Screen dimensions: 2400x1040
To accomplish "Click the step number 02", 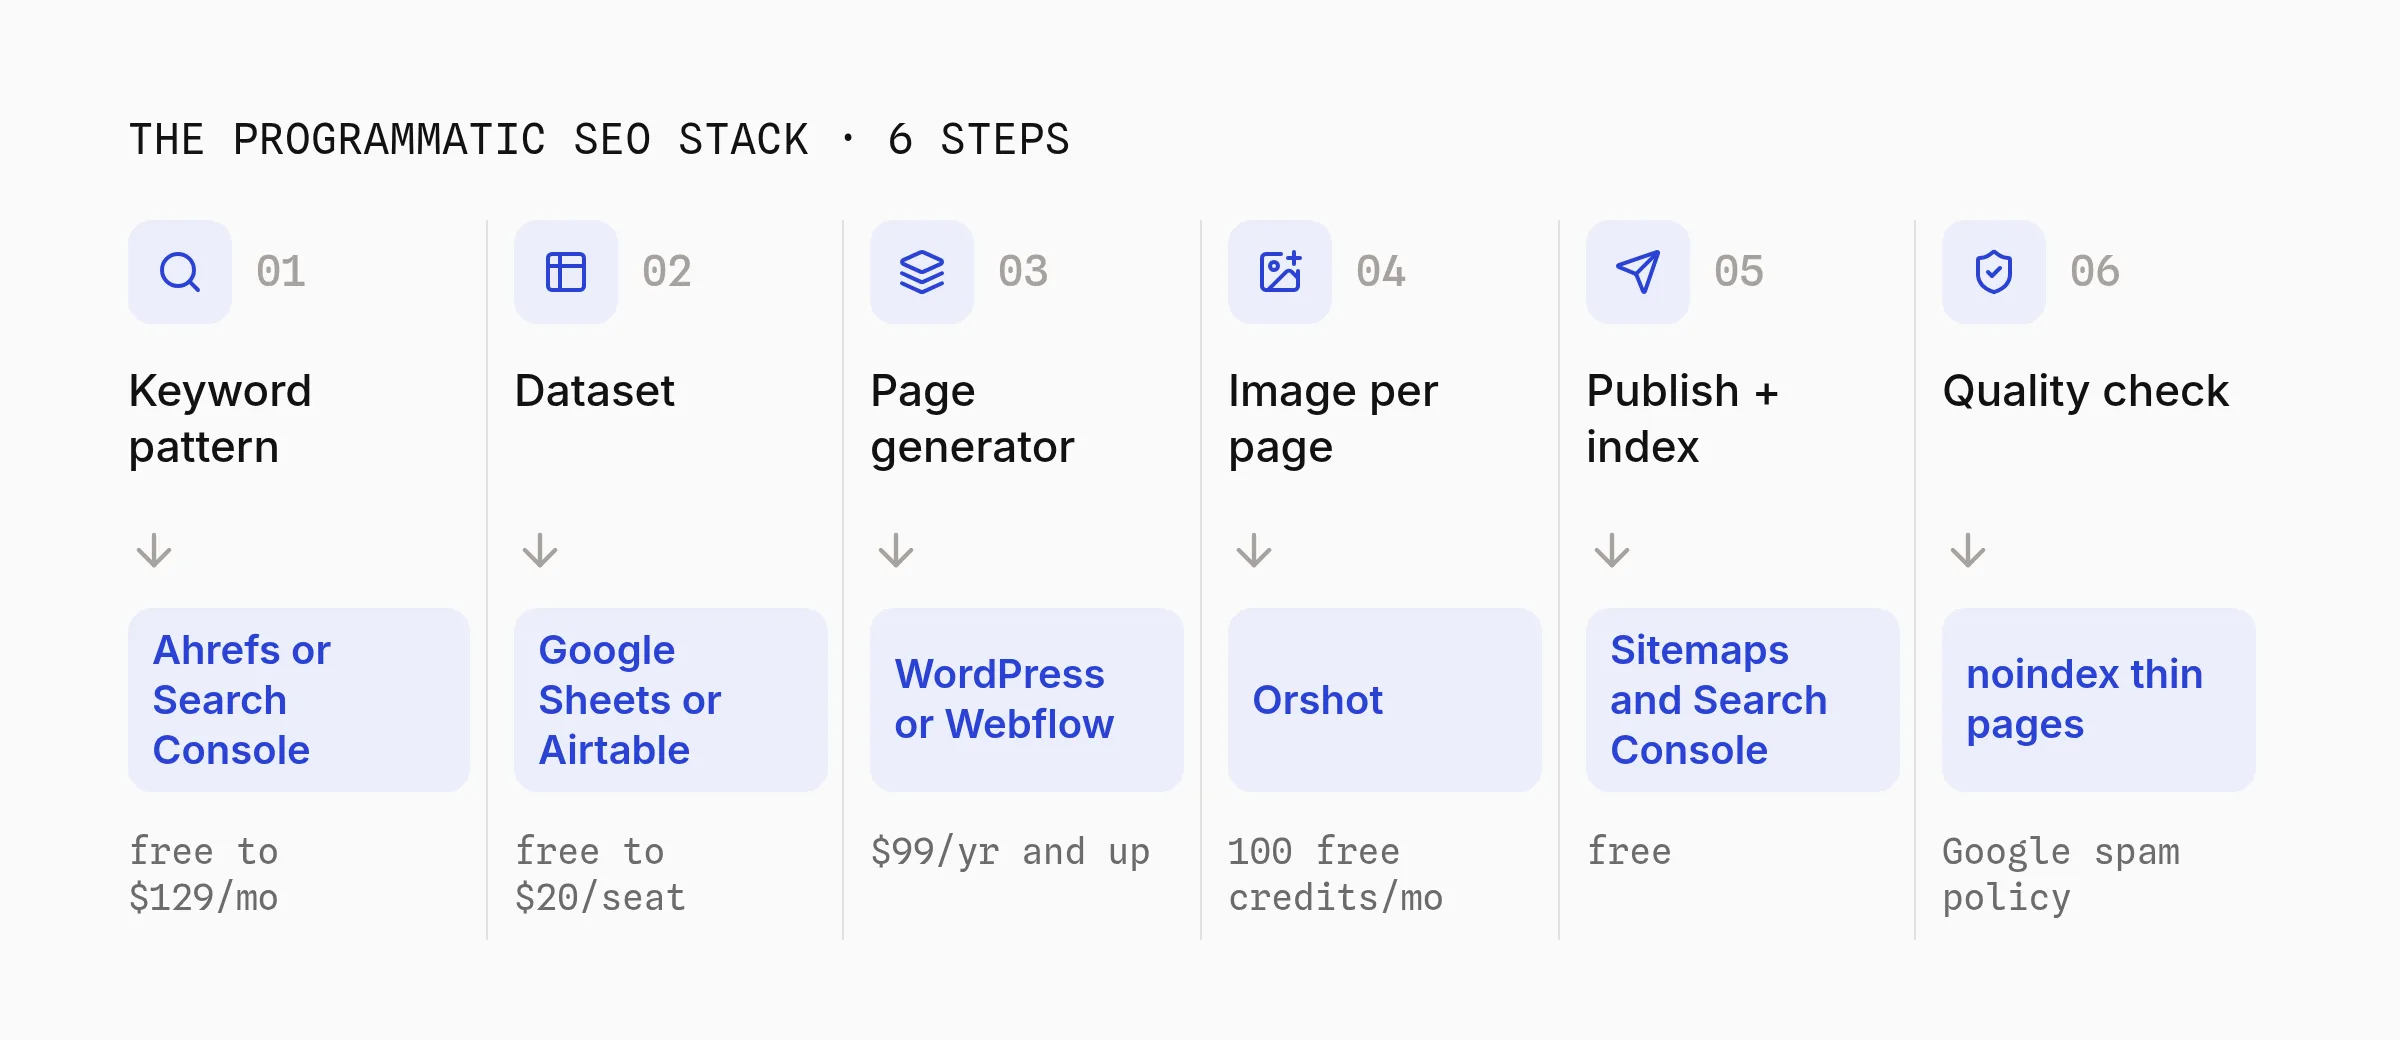I will pos(667,272).
